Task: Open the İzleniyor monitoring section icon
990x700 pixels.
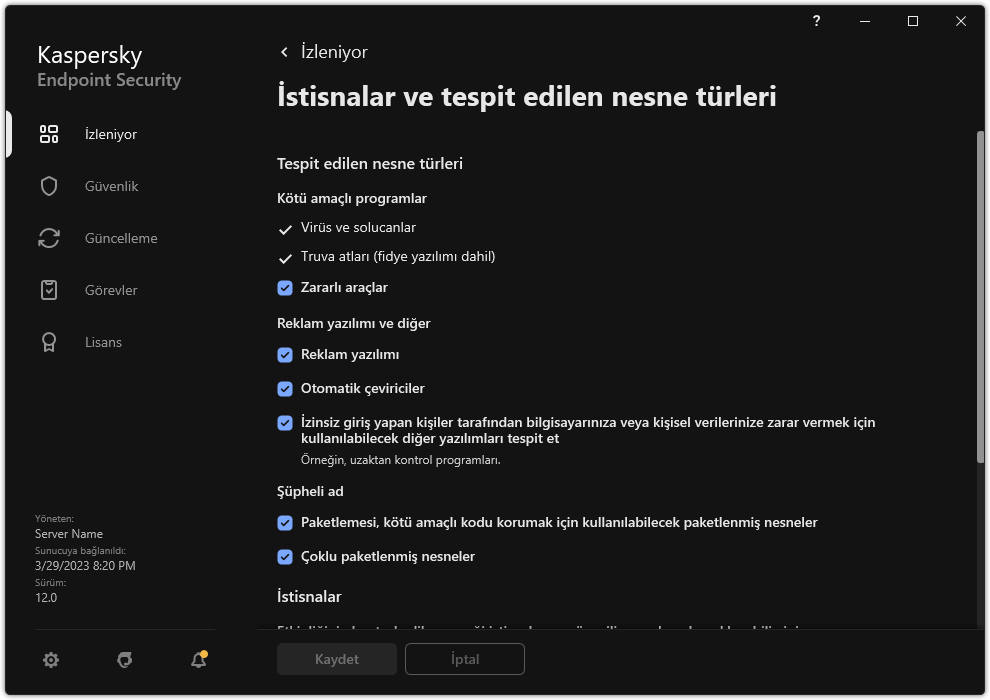Action: [48, 133]
